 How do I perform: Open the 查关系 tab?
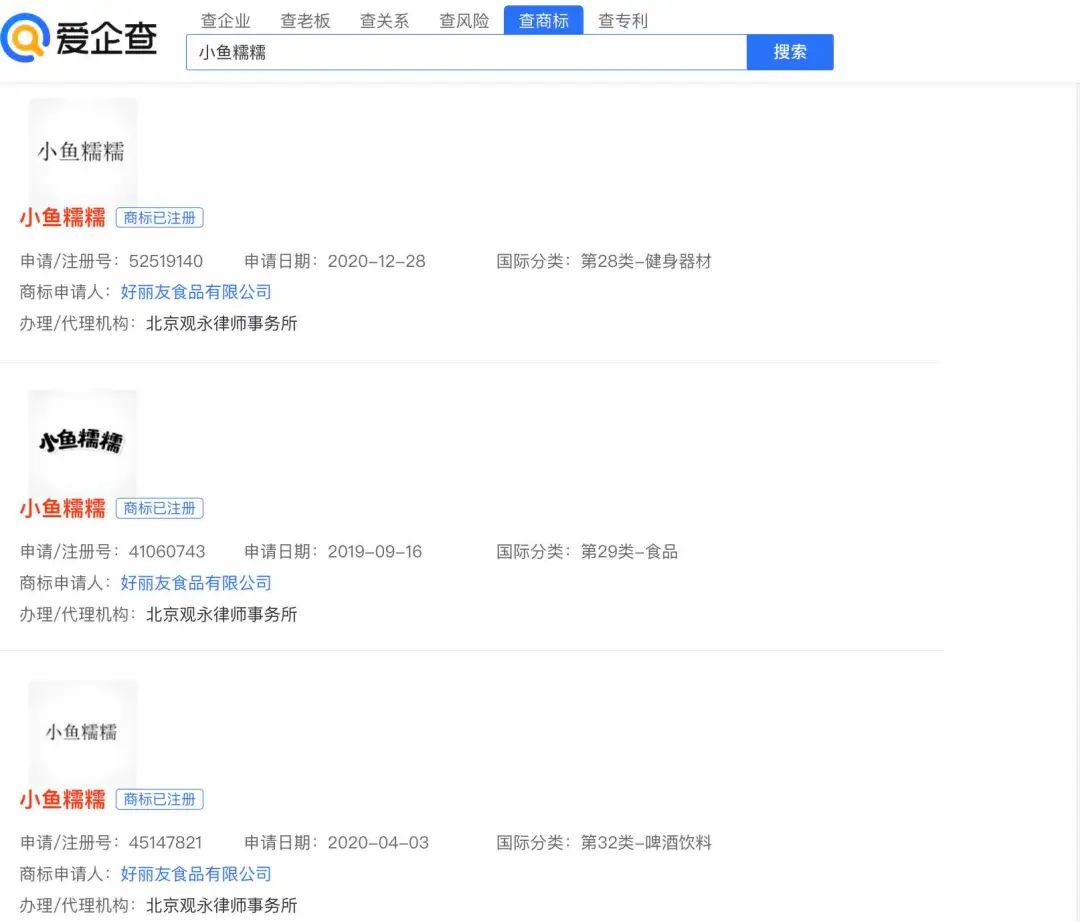[384, 21]
